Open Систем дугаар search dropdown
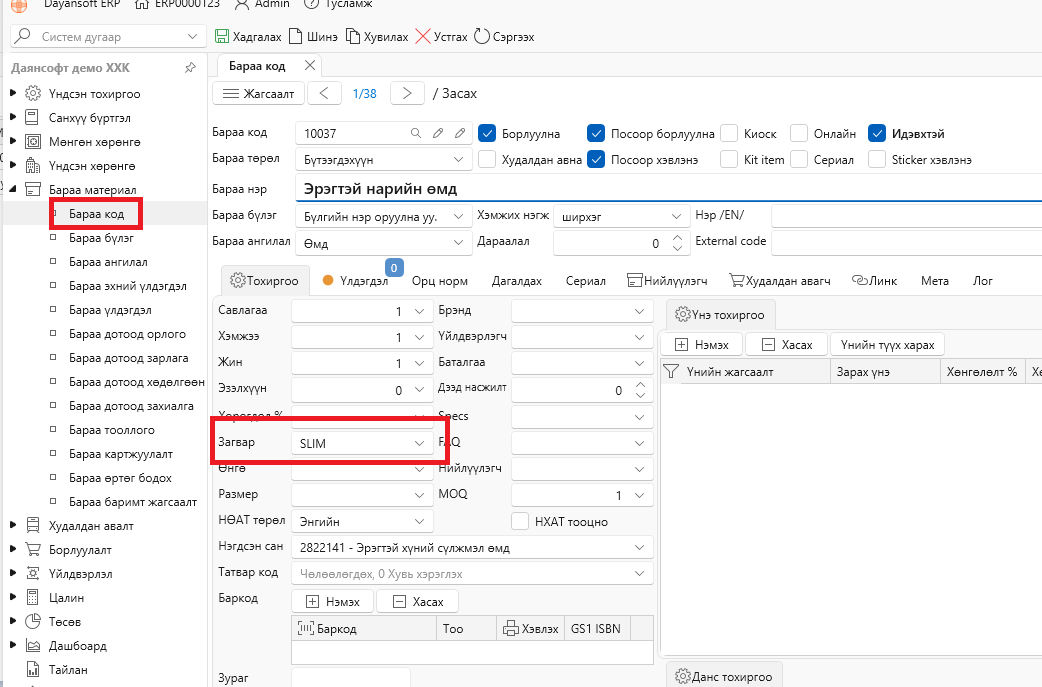This screenshot has width=1042, height=687. click(x=192, y=37)
